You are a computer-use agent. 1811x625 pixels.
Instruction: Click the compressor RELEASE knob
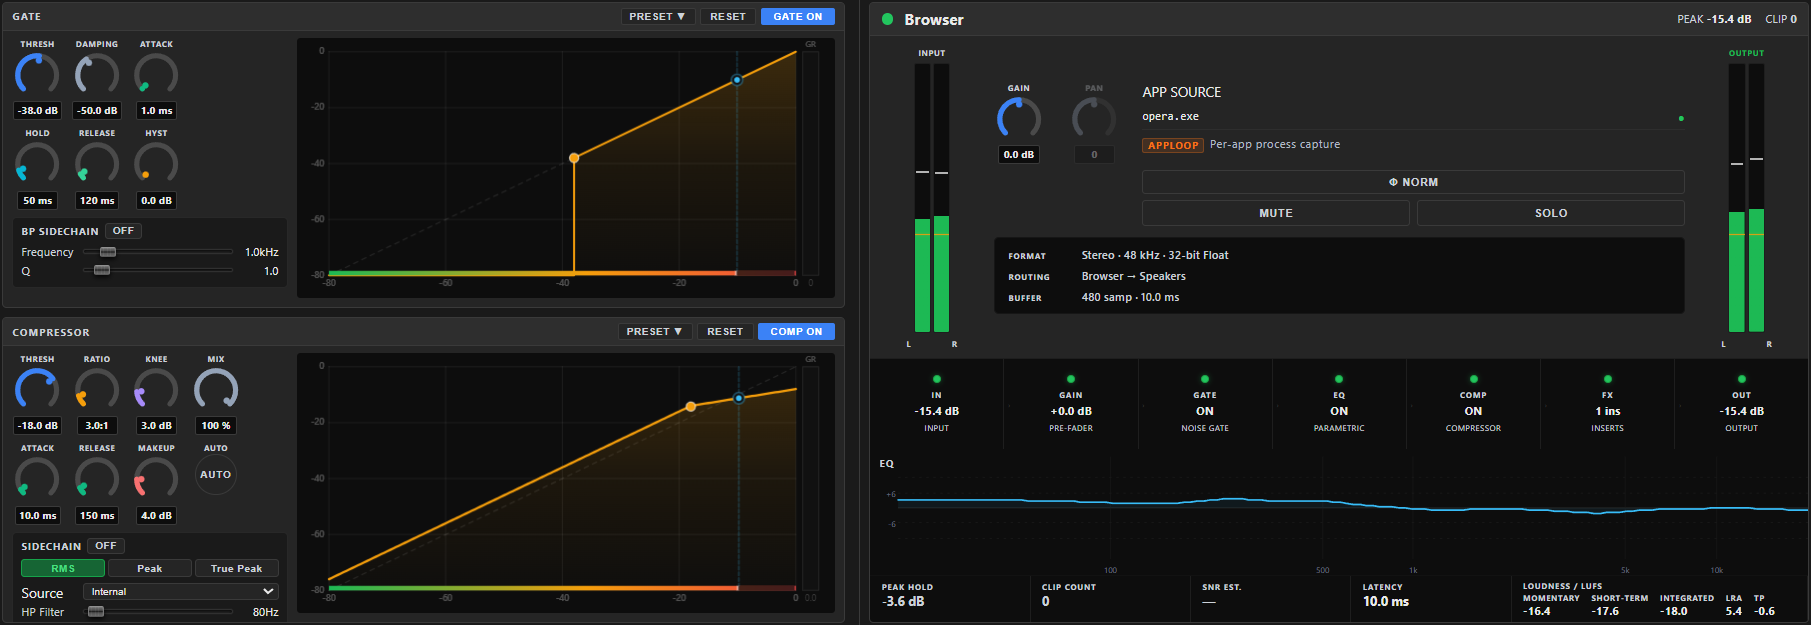point(97,478)
